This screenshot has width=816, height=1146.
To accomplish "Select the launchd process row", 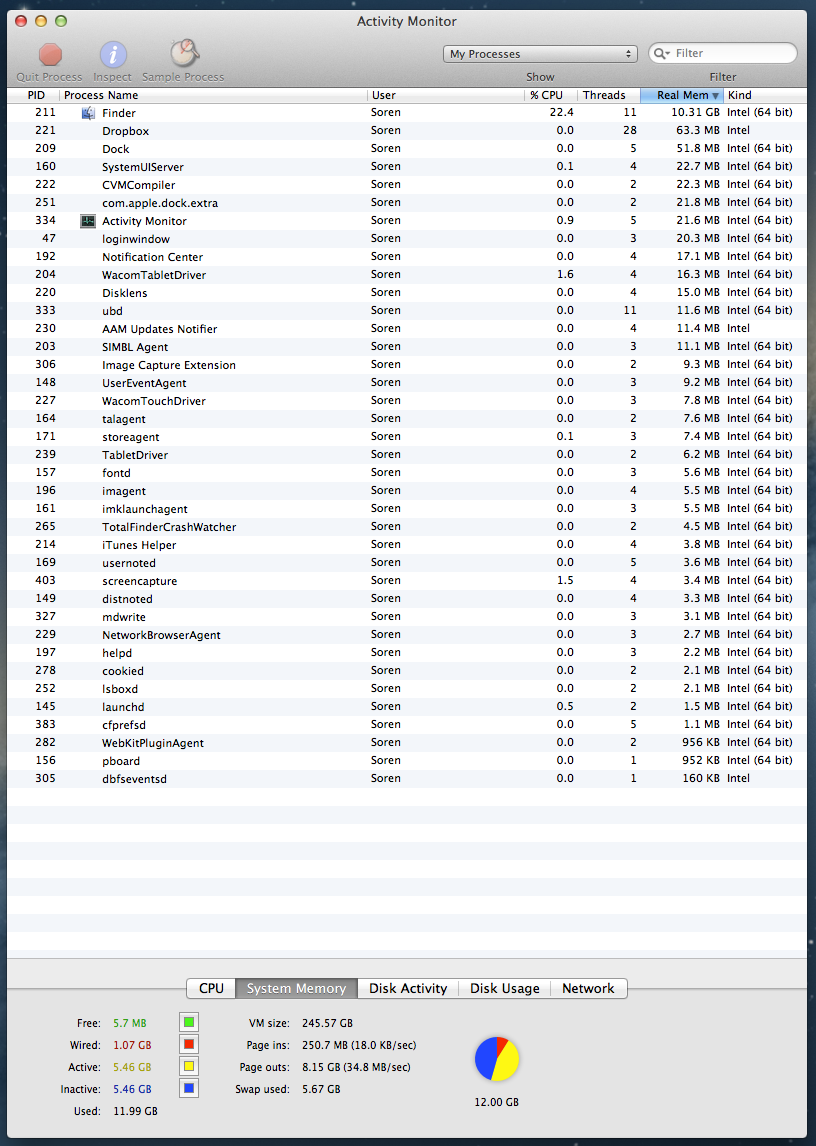I will pos(407,707).
